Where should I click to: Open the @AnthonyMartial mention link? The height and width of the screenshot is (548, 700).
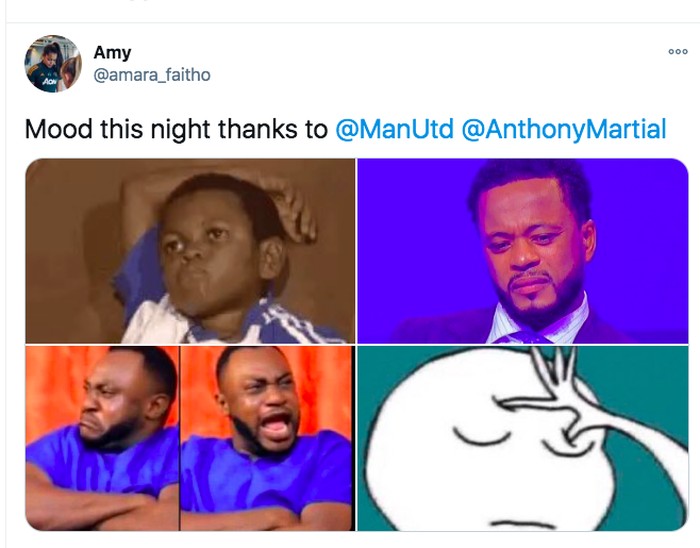pos(563,130)
